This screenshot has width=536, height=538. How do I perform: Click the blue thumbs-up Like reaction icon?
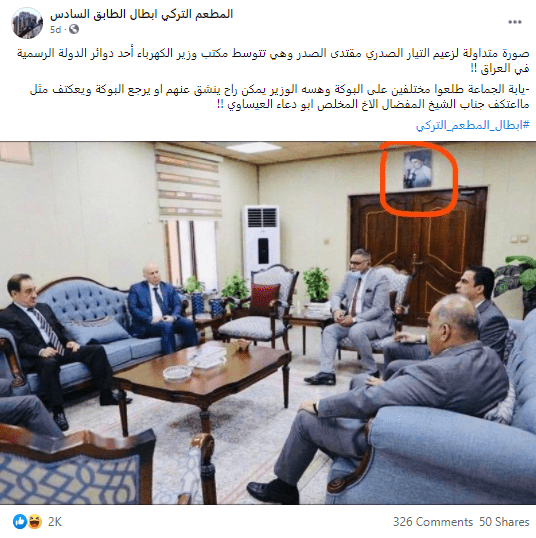pos(20,522)
